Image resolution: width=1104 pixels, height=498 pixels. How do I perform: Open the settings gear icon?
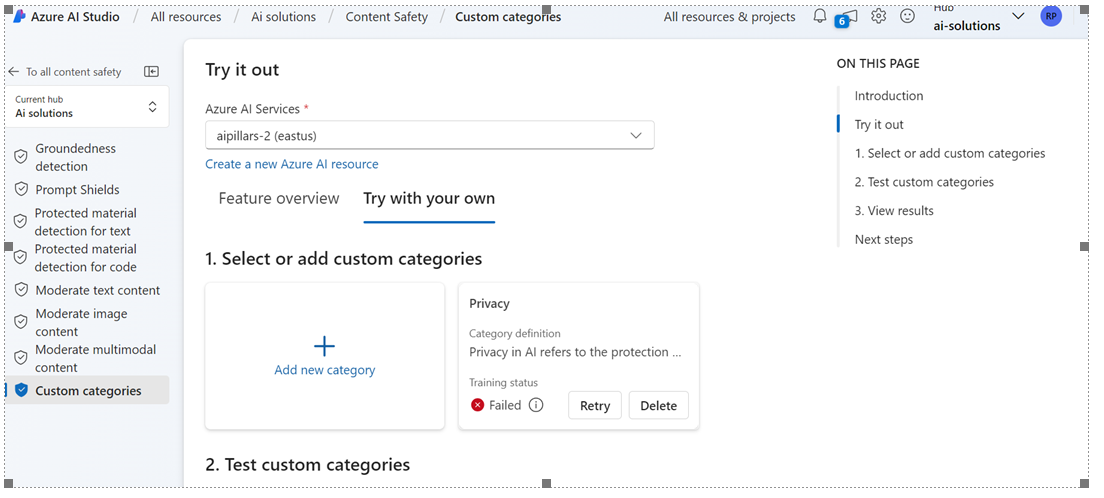point(879,16)
